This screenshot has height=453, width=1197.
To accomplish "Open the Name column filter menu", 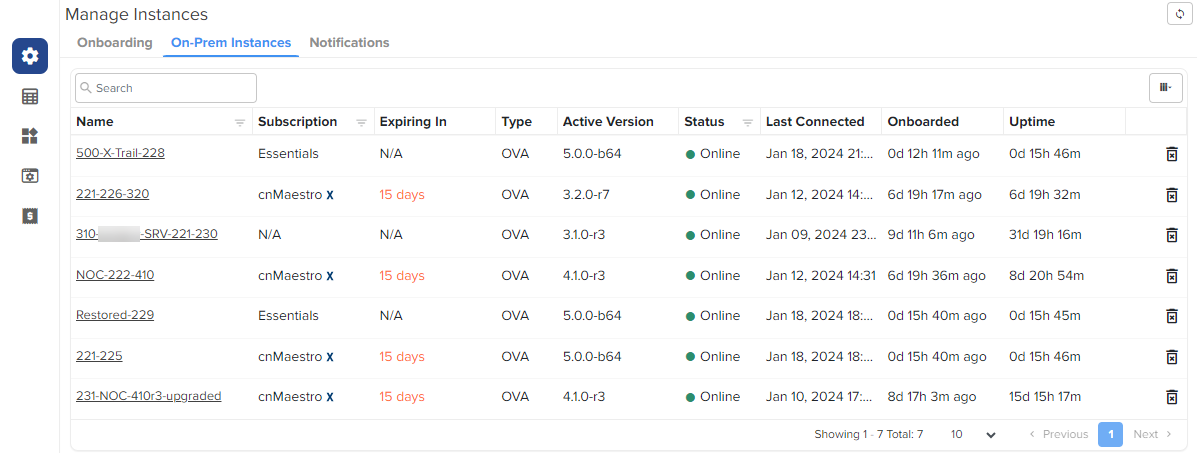I will tap(240, 122).
